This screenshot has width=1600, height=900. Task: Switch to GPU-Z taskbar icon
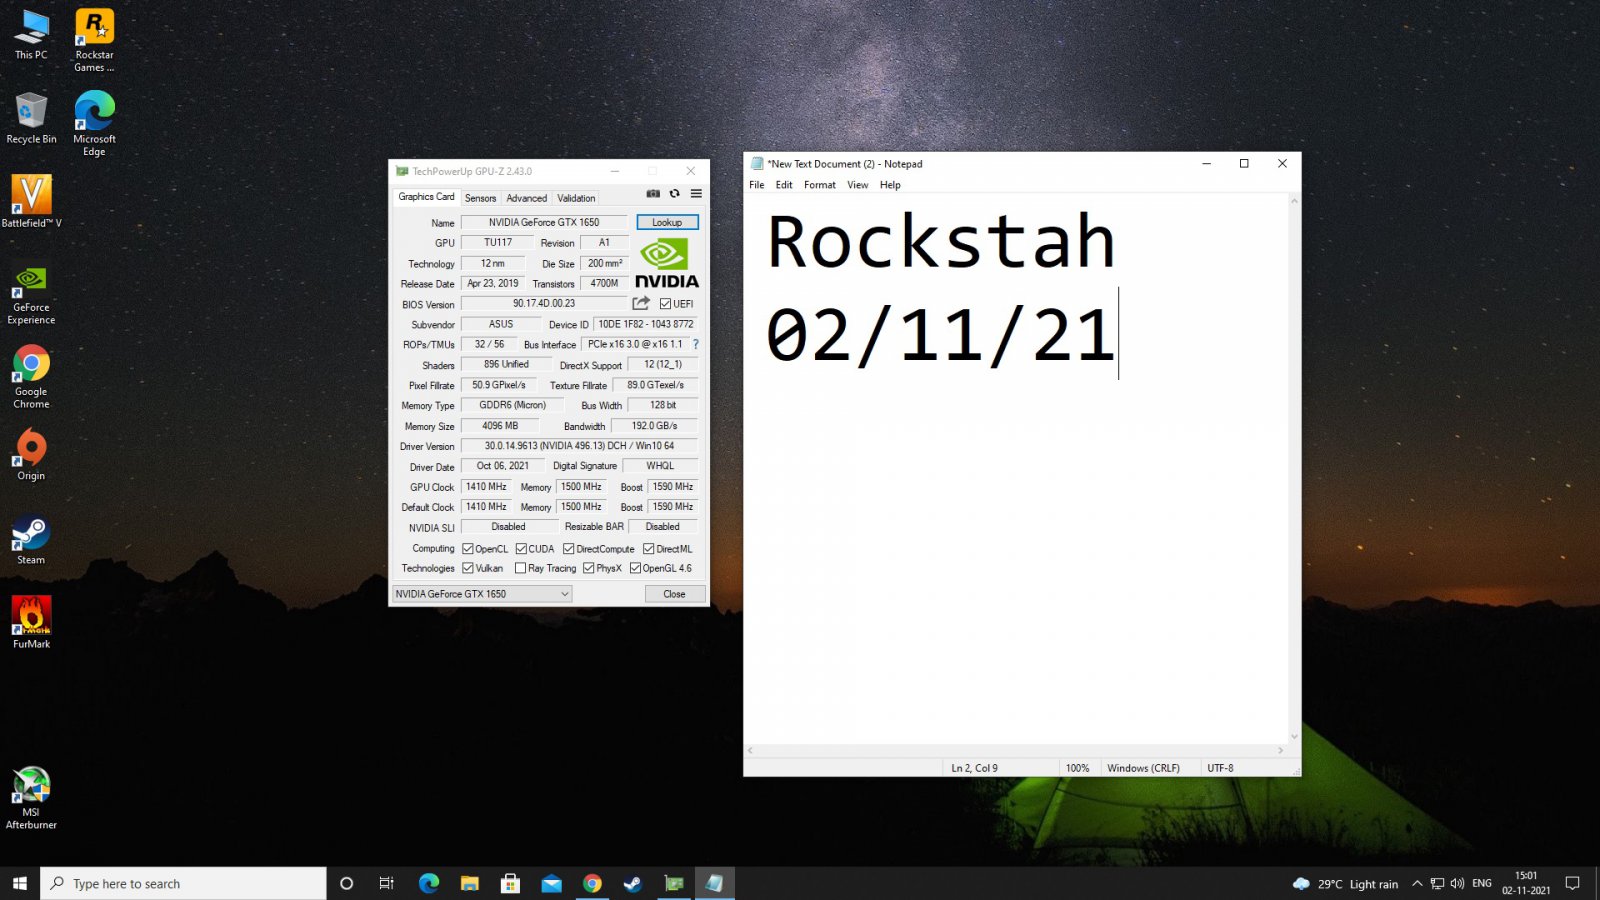[675, 883]
